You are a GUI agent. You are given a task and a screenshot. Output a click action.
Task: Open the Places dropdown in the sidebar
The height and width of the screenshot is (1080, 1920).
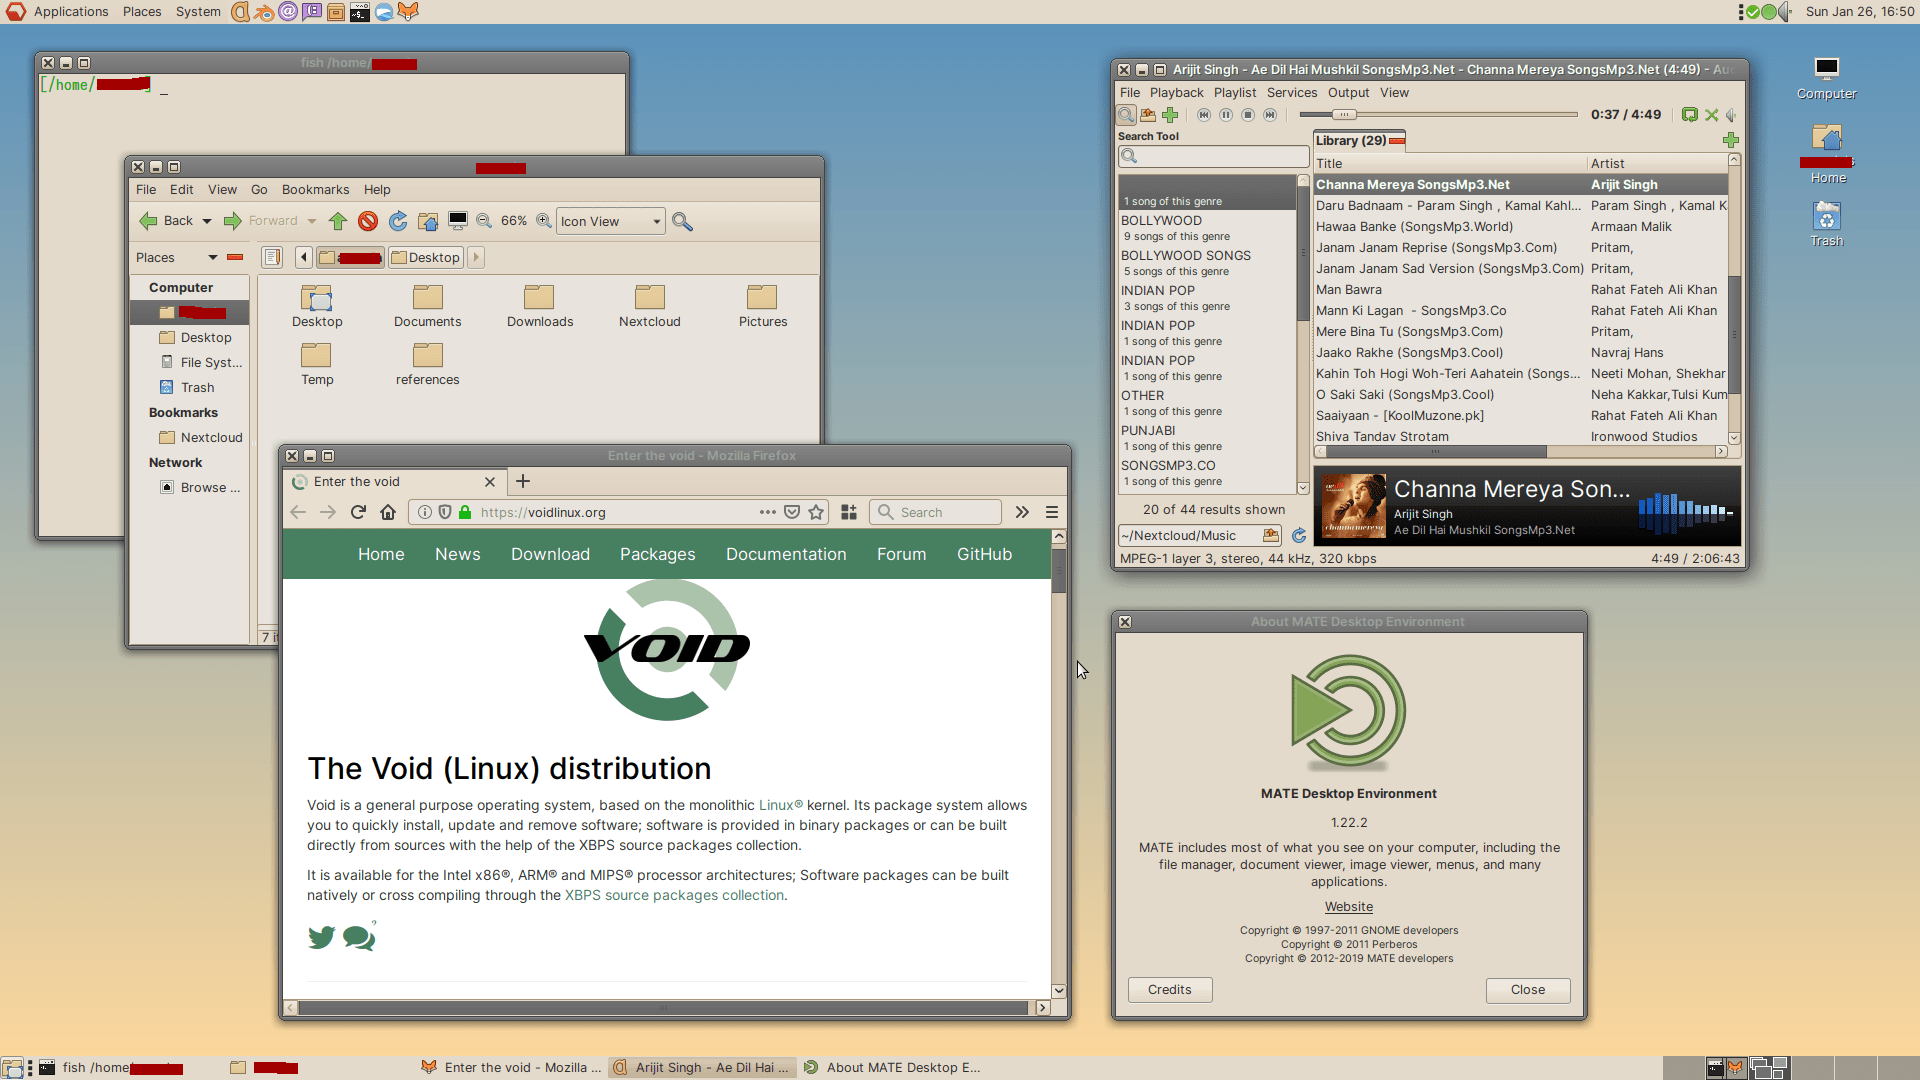212,257
